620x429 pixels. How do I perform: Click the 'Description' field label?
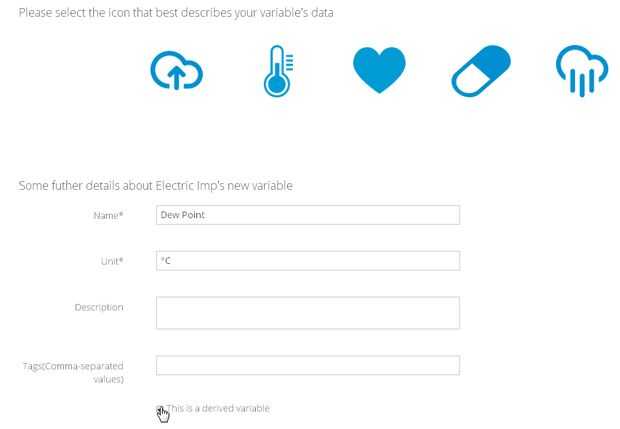tap(98, 307)
